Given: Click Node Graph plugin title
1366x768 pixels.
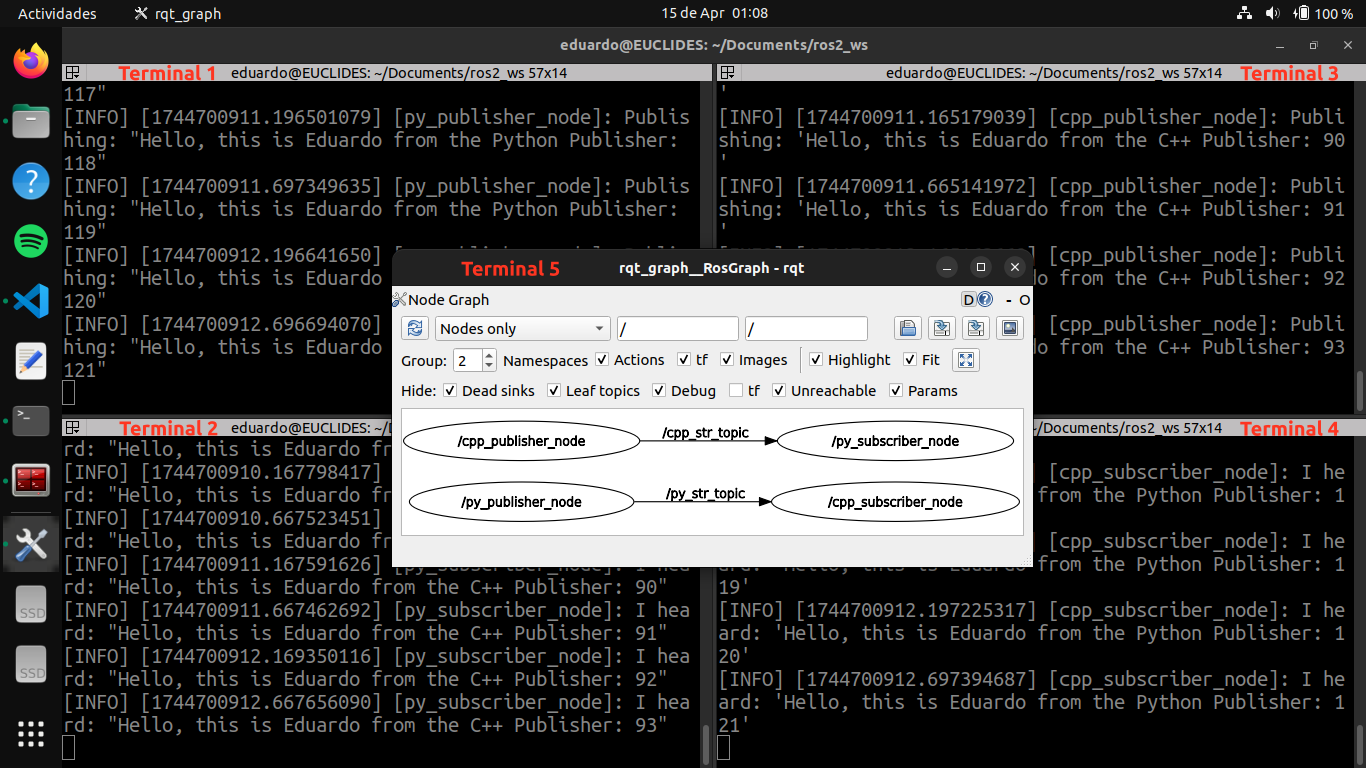Looking at the screenshot, I should 448,300.
